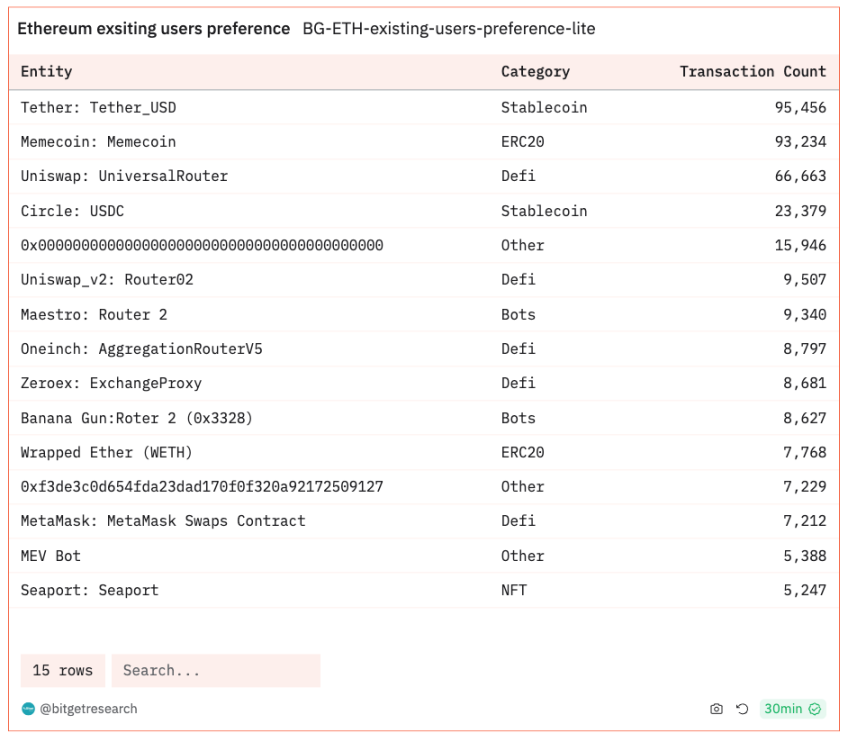Sort by the Entity column header
Viewport: 848px width, 742px height.
coord(47,71)
